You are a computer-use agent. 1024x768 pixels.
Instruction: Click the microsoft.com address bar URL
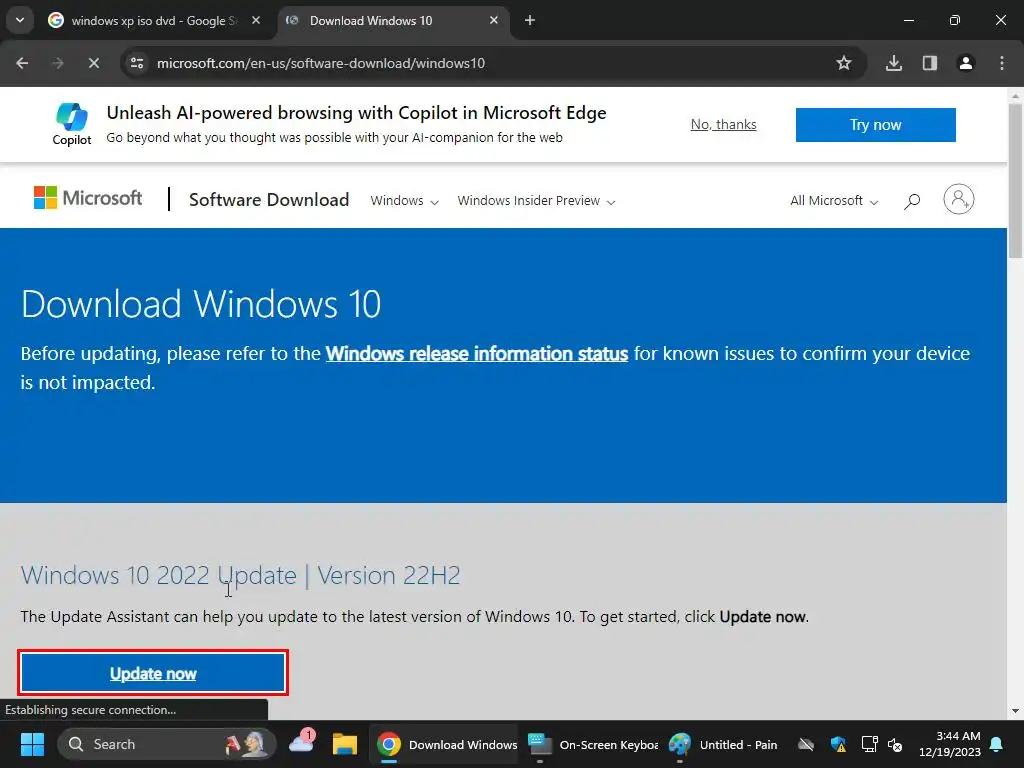(321, 63)
